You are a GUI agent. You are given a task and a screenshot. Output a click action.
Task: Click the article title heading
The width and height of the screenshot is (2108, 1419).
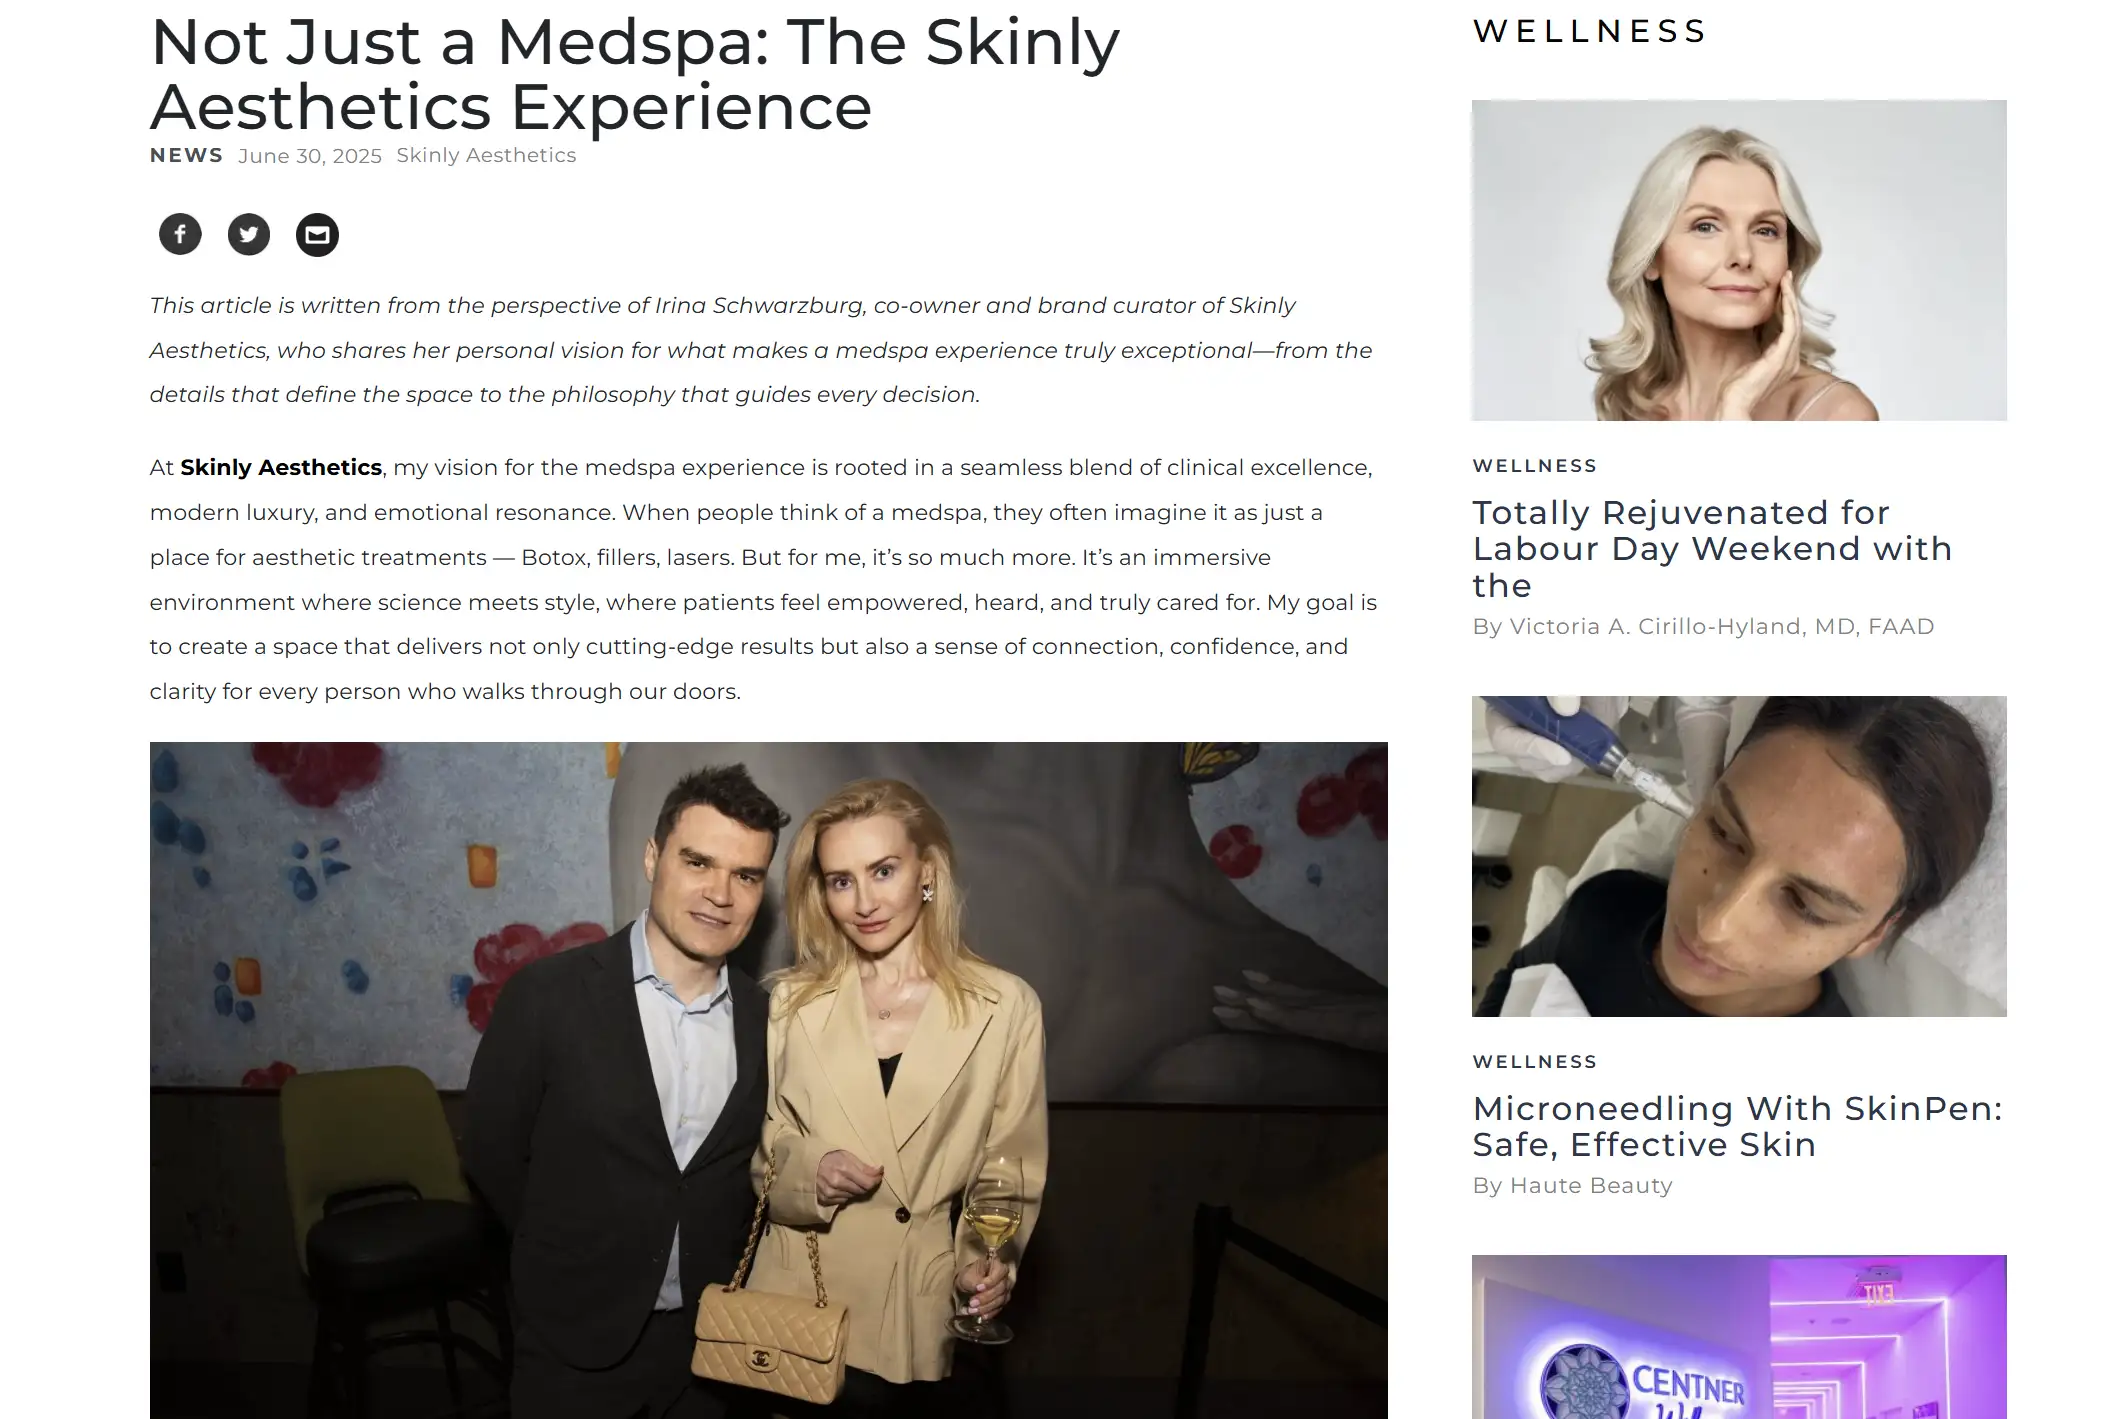[635, 74]
